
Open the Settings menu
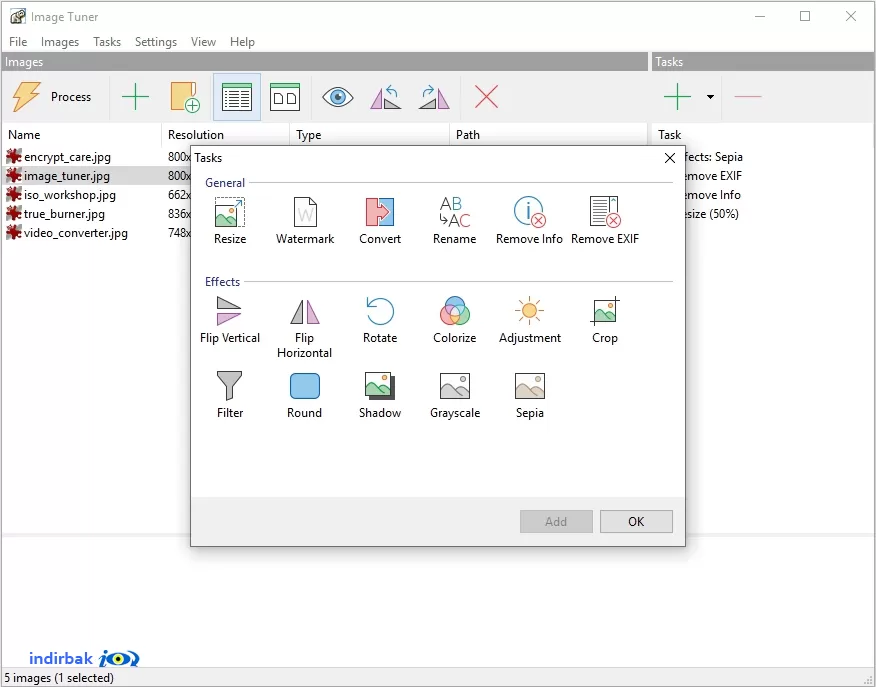[156, 42]
